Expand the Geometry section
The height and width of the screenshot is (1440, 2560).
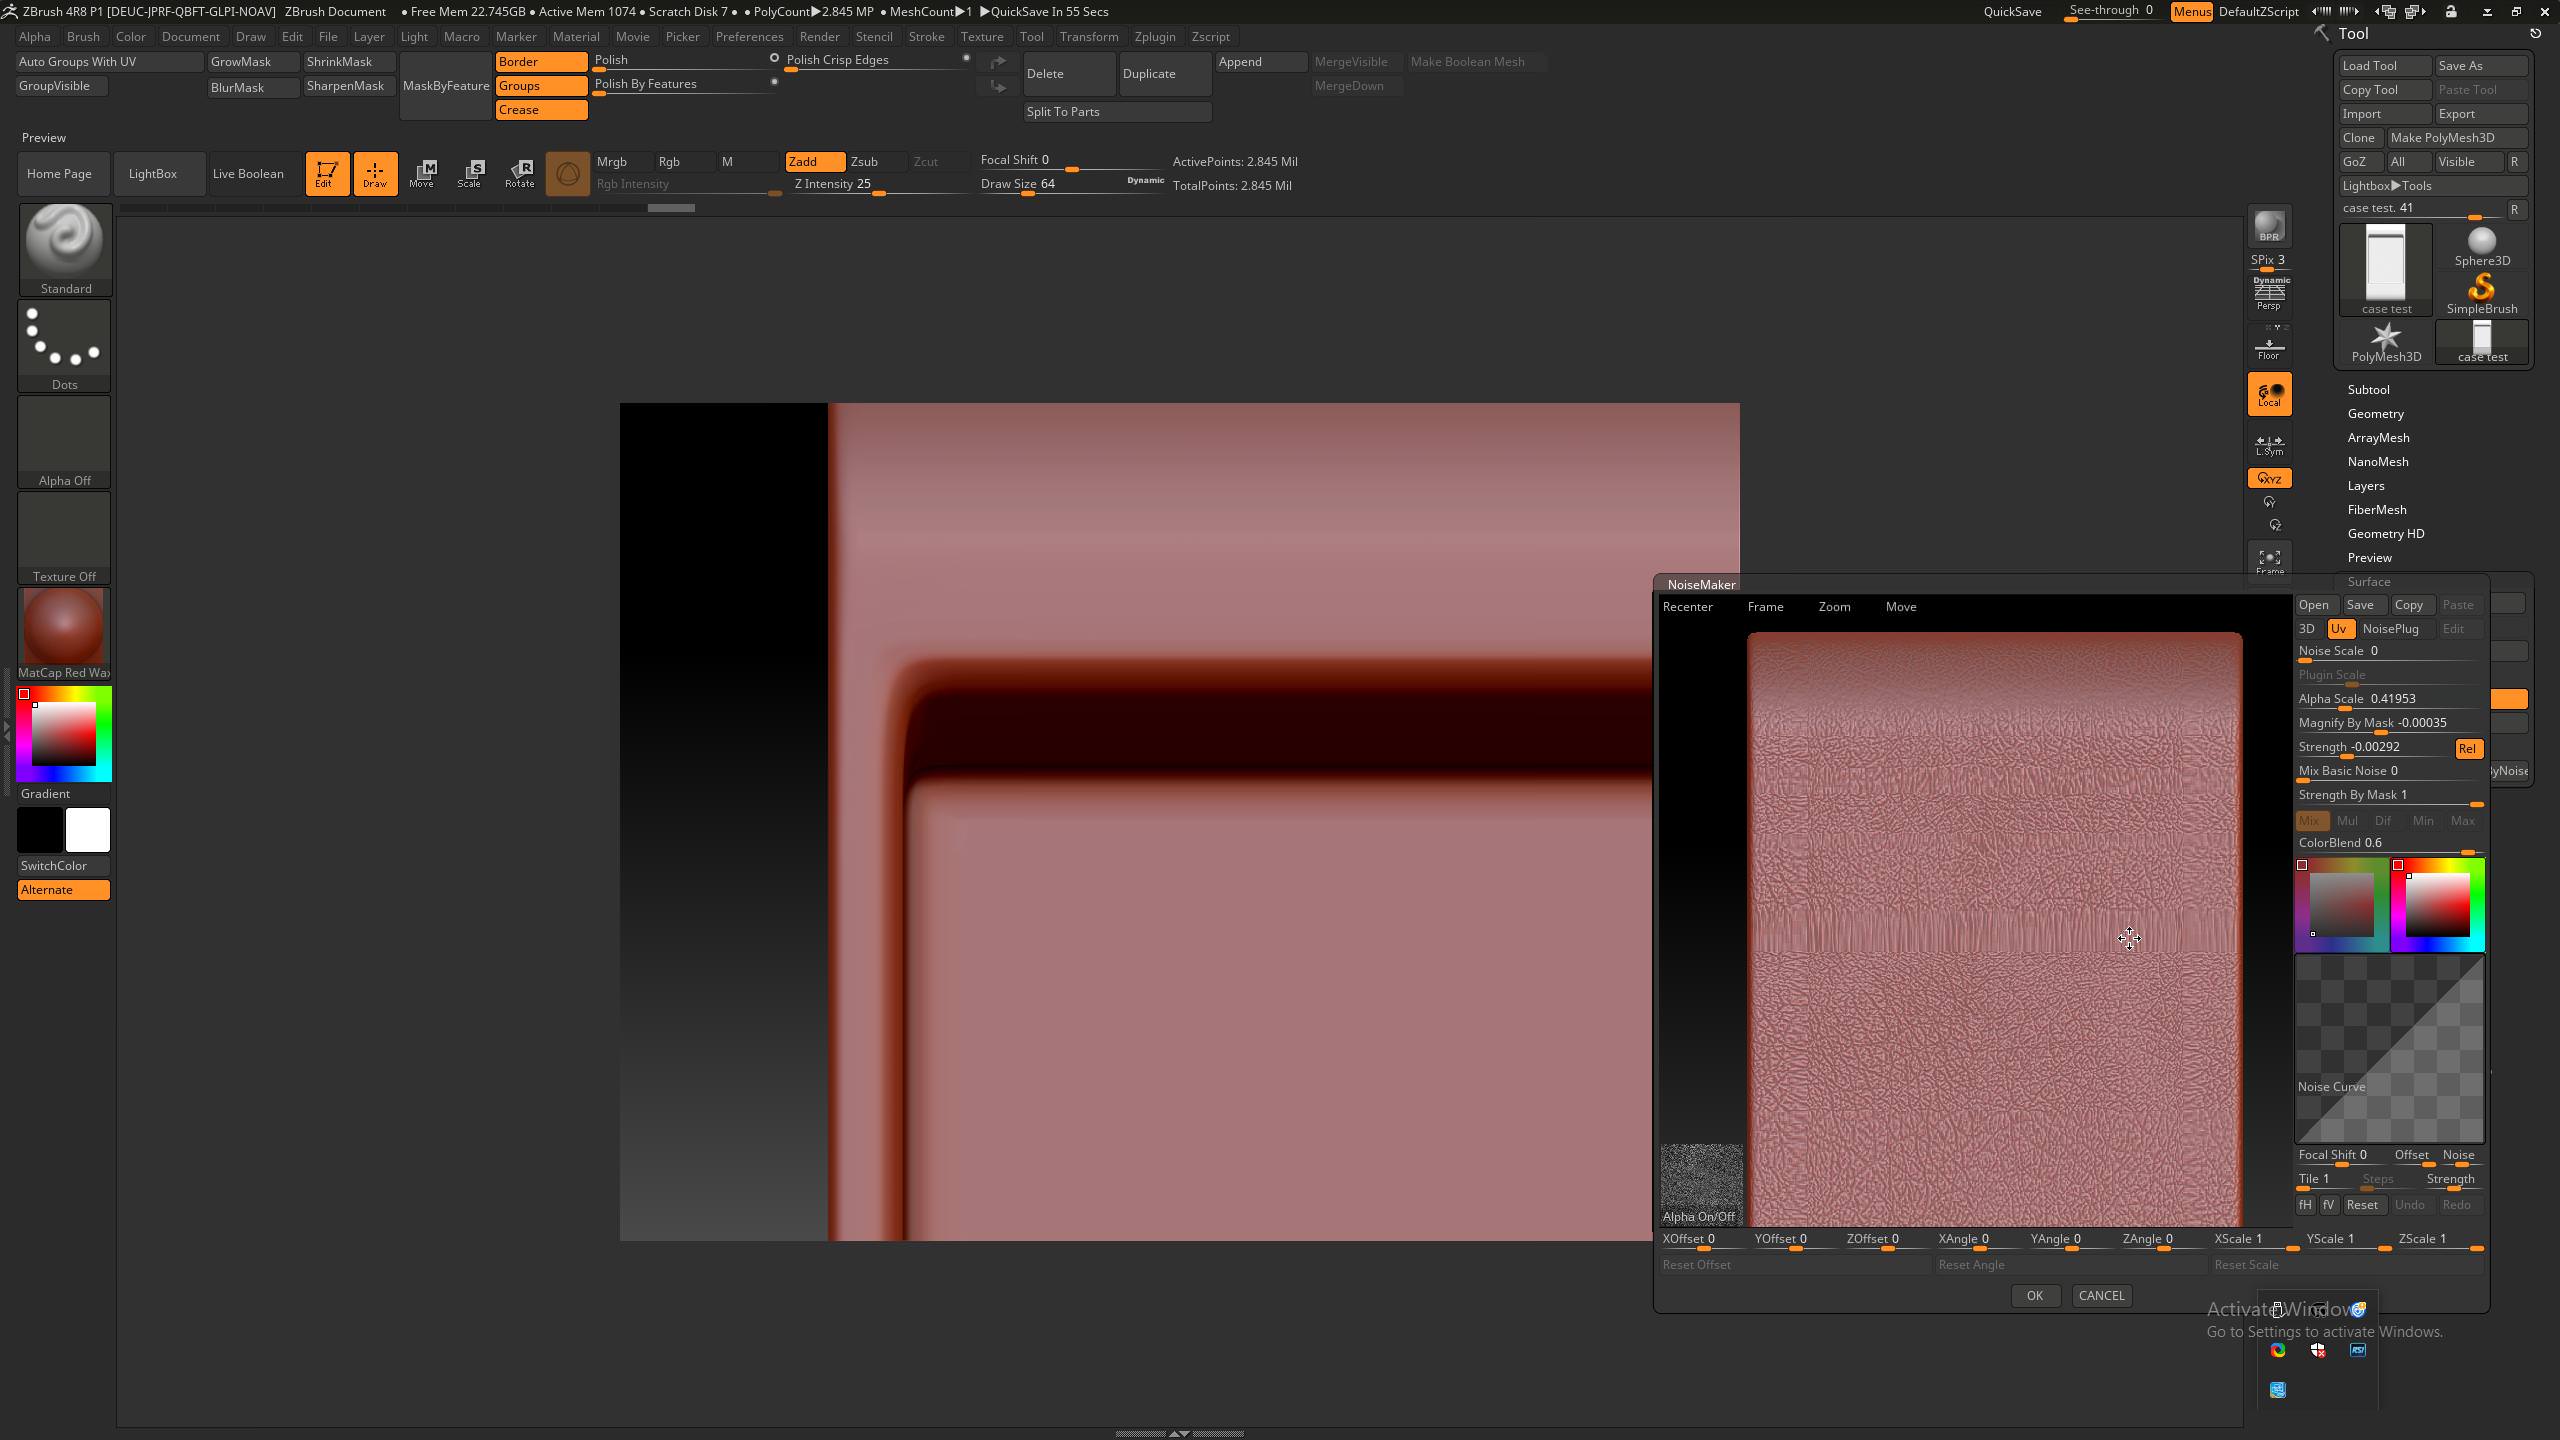2375,414
